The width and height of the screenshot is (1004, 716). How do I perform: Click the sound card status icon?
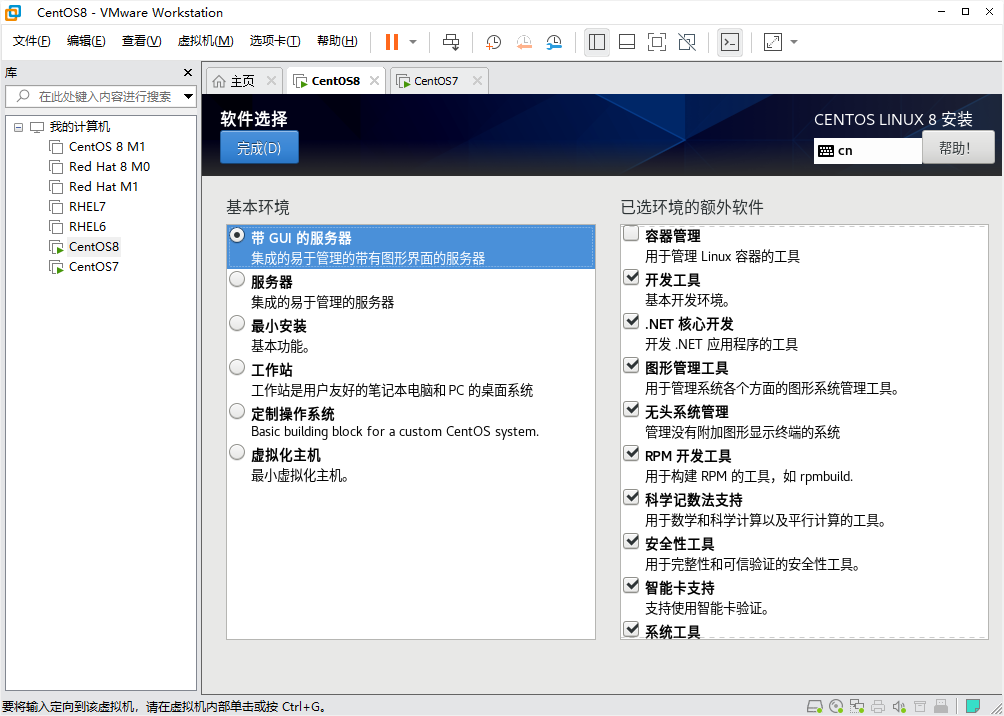(x=899, y=707)
